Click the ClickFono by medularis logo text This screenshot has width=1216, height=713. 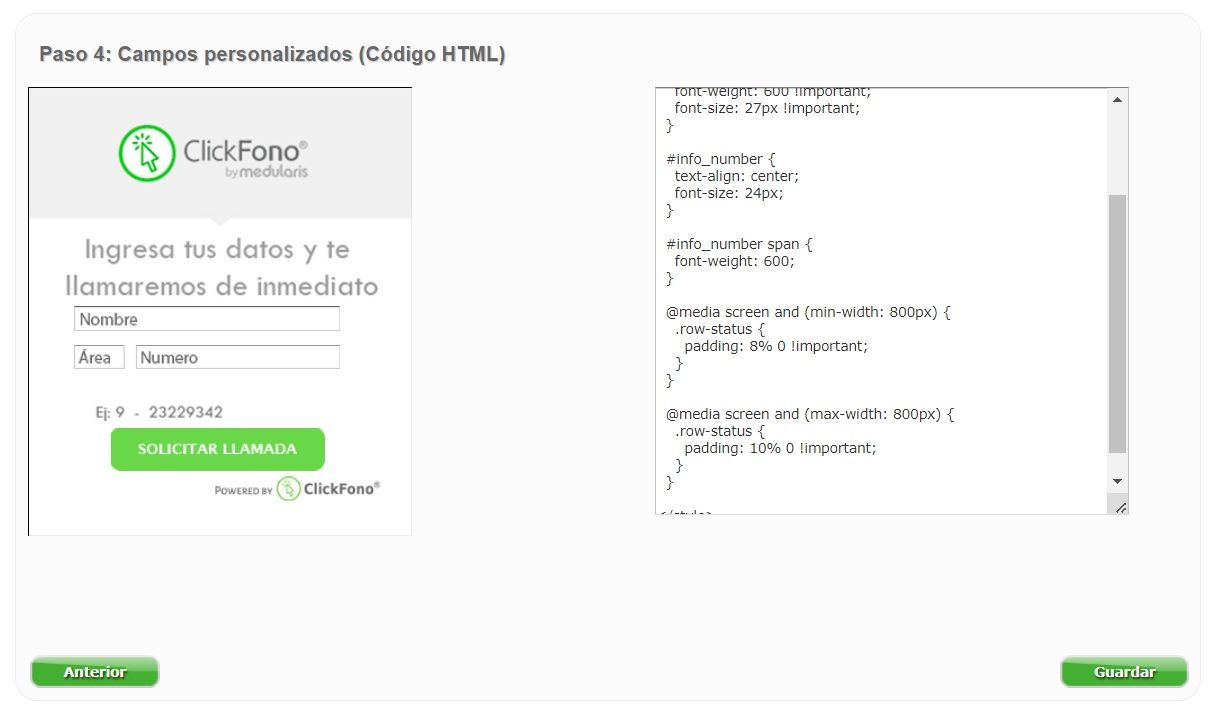pyautogui.click(x=246, y=158)
